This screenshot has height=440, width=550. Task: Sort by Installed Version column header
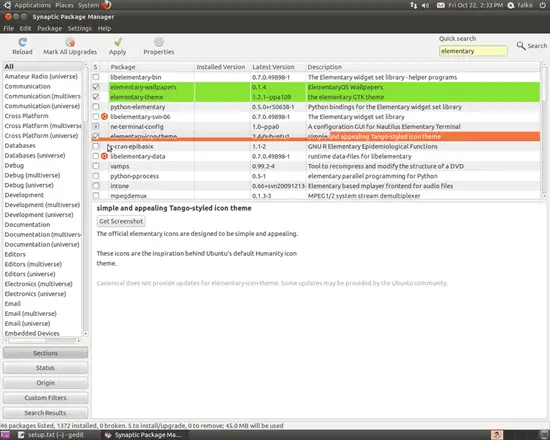[x=222, y=67]
